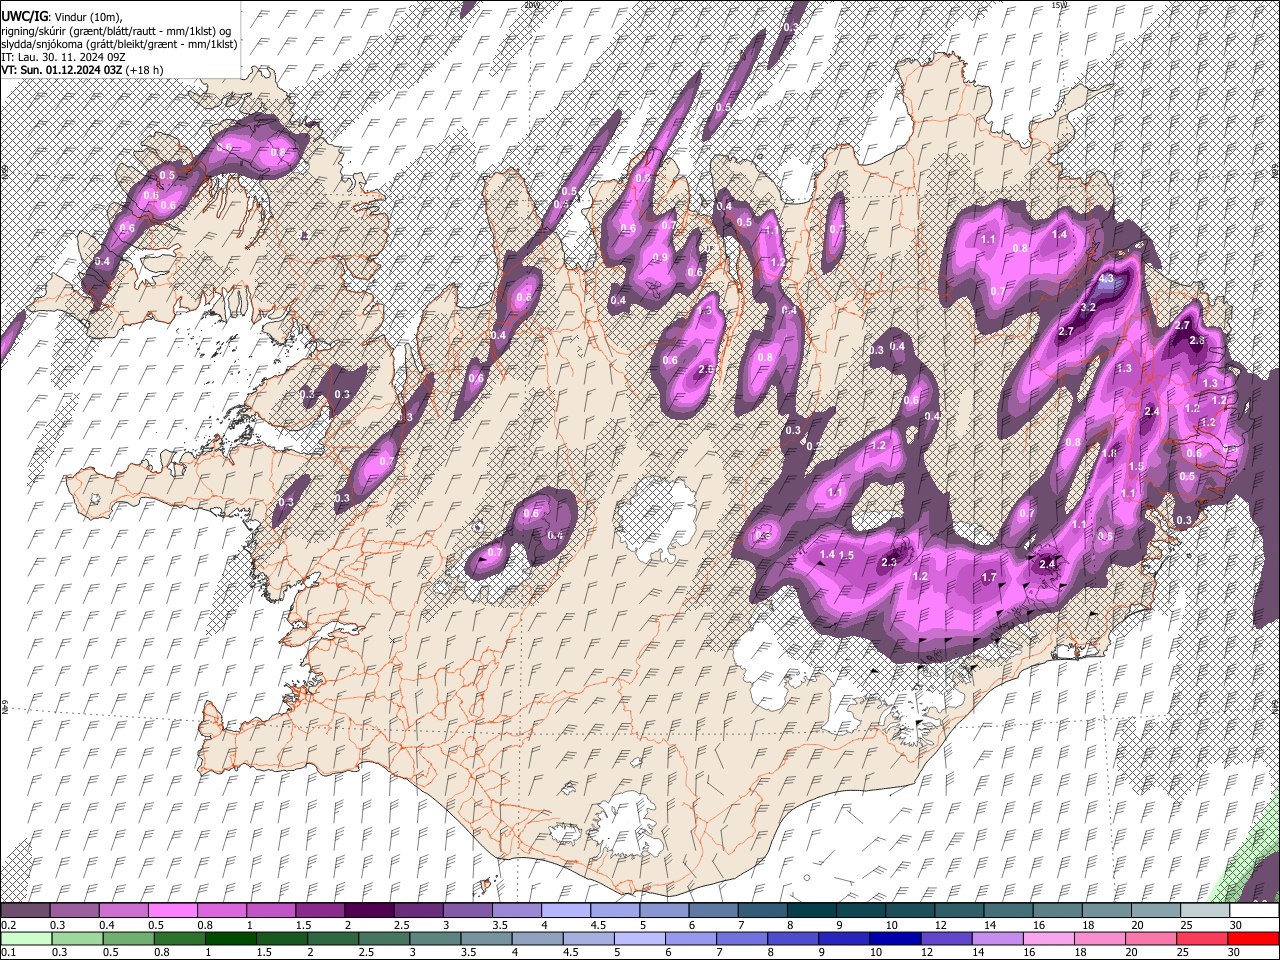The width and height of the screenshot is (1280, 960).
Task: Pick the pure red 30 swatch in lower legend
Action: click(1254, 938)
